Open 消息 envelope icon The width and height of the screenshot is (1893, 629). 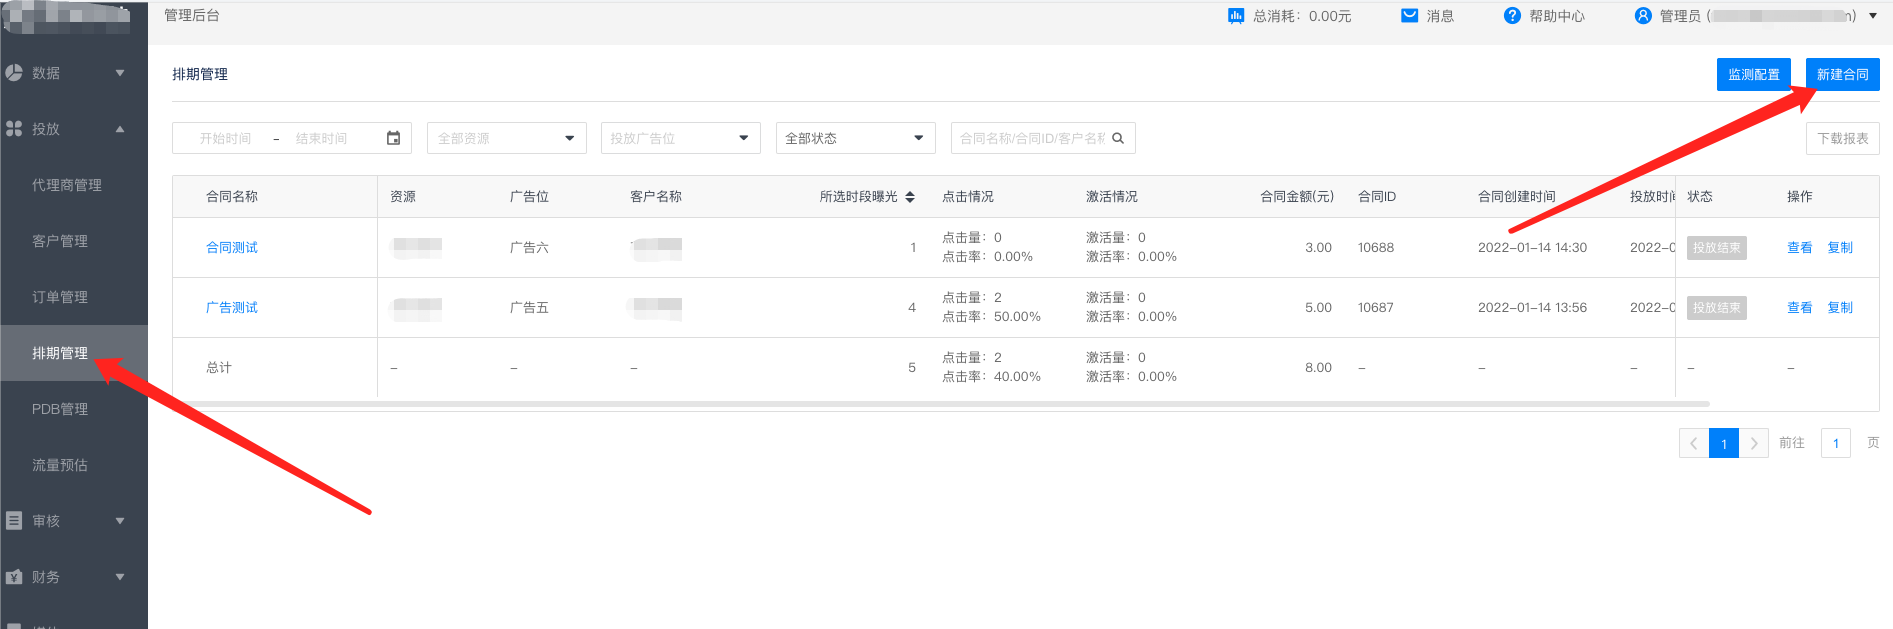(1409, 16)
